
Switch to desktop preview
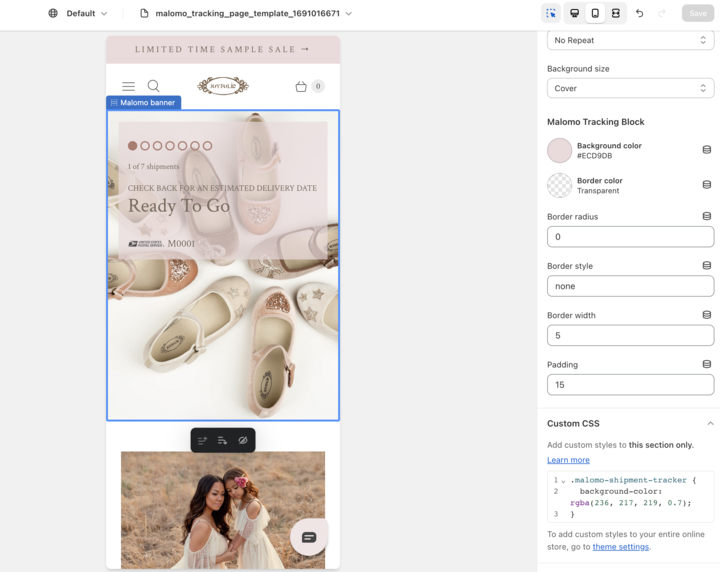[574, 13]
